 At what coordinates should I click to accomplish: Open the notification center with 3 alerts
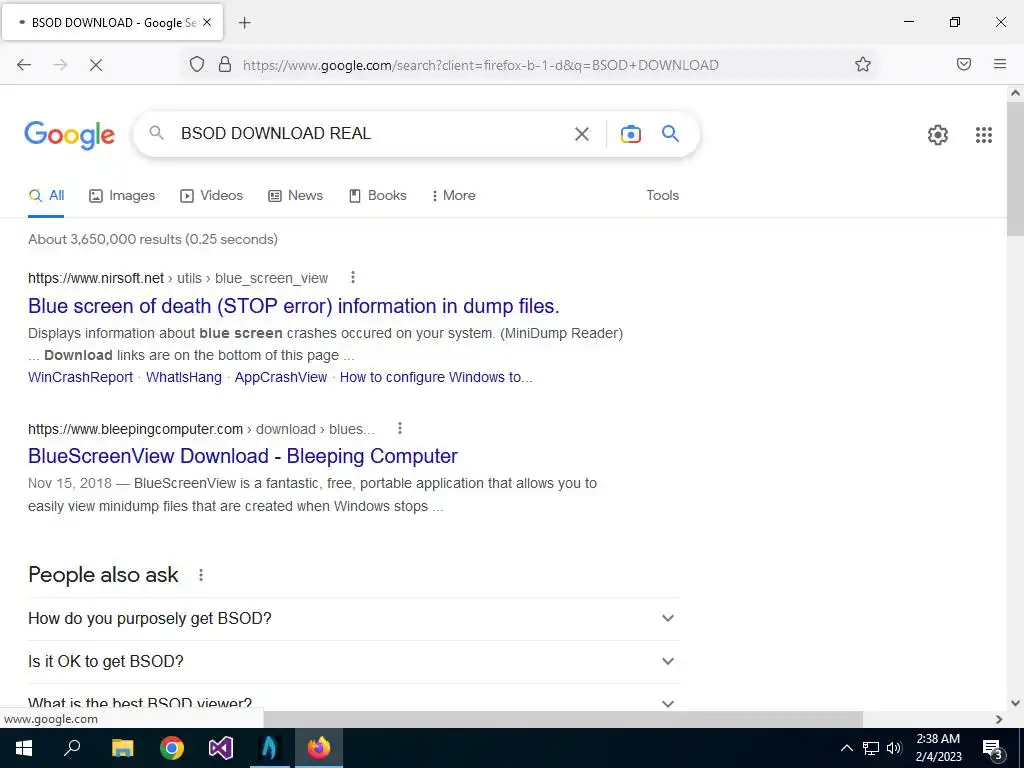click(993, 749)
